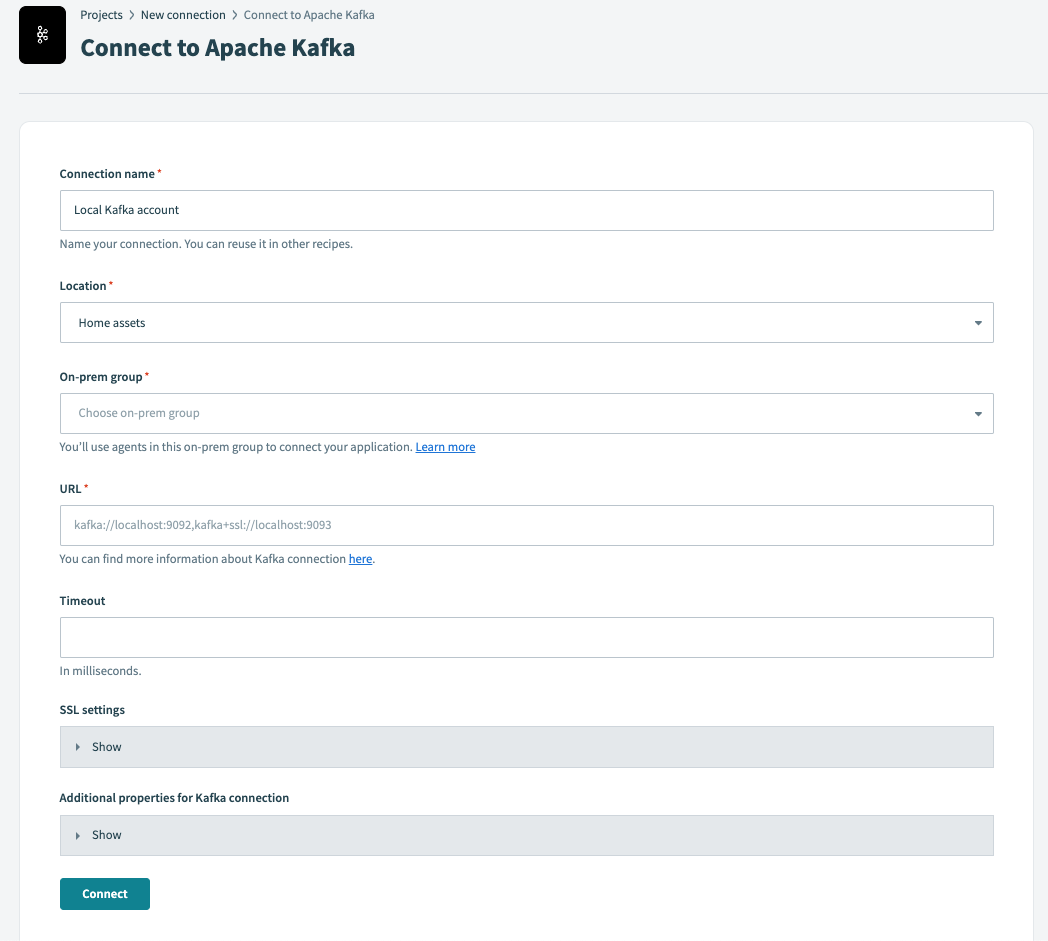
Task: Show the Additional properties for Kafka connection
Action: pos(527,834)
